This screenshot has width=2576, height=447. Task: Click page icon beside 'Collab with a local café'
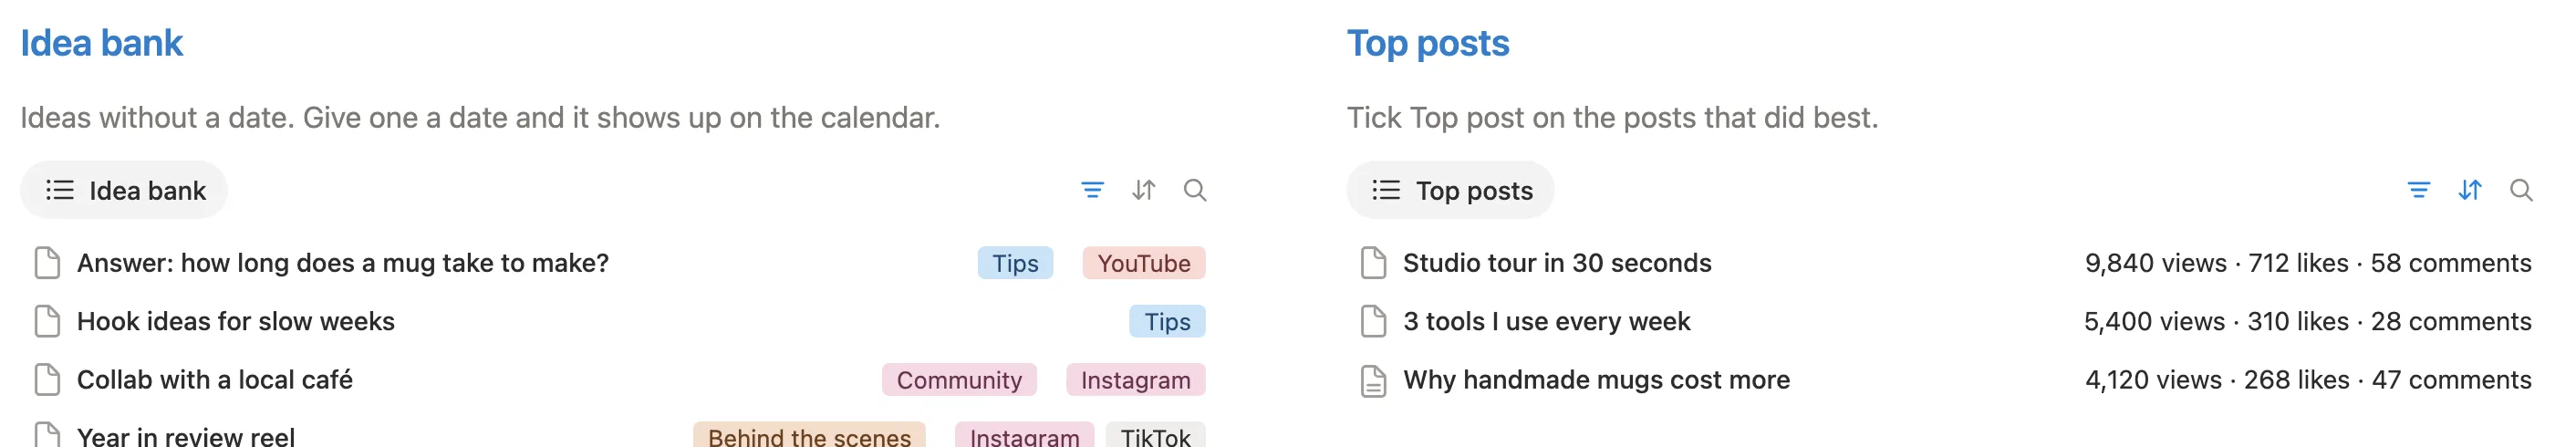pyautogui.click(x=47, y=380)
